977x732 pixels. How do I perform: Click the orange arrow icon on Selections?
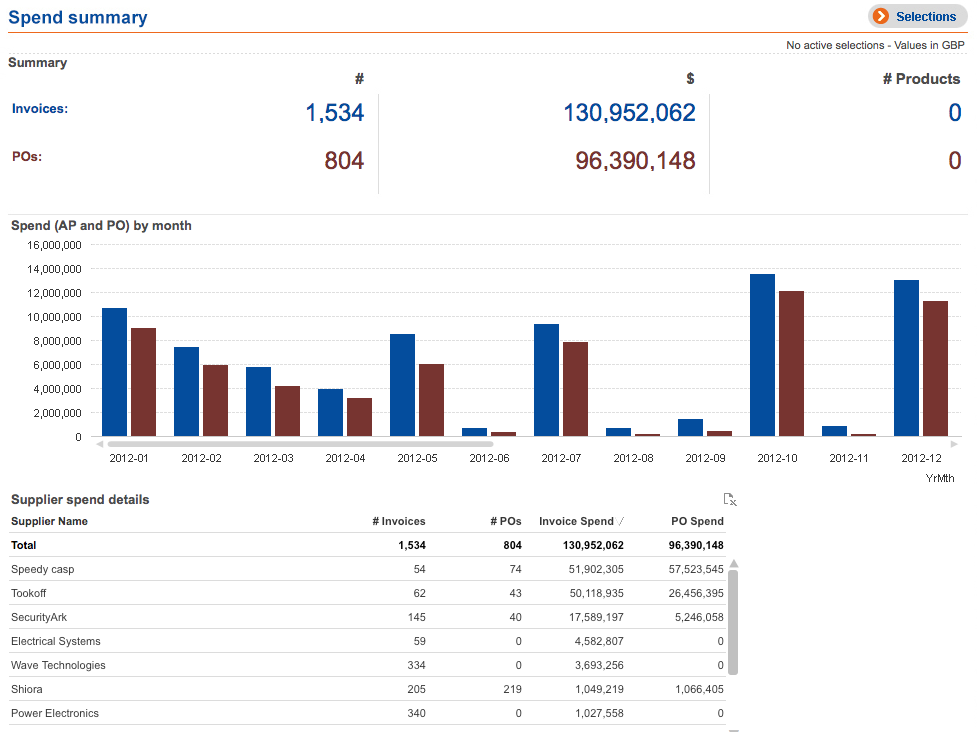[x=881, y=16]
